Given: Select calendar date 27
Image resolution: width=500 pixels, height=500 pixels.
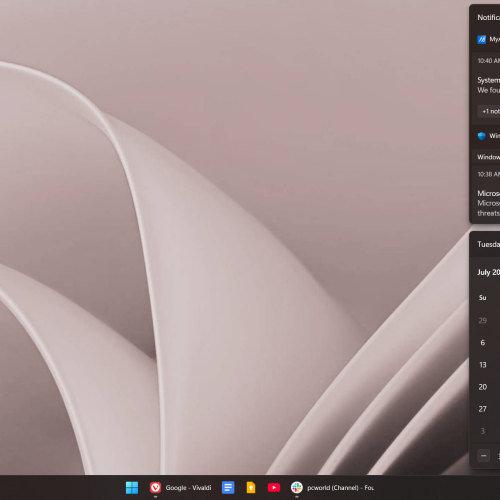Looking at the screenshot, I should (483, 409).
